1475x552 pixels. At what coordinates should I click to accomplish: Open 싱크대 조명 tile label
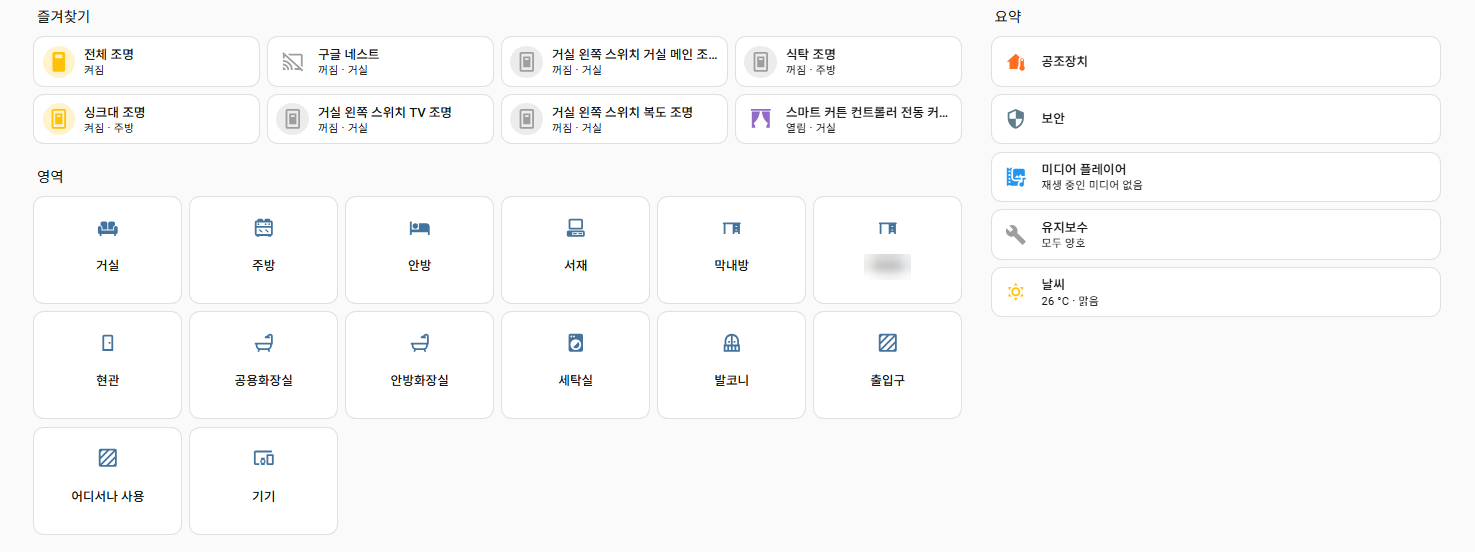point(115,112)
